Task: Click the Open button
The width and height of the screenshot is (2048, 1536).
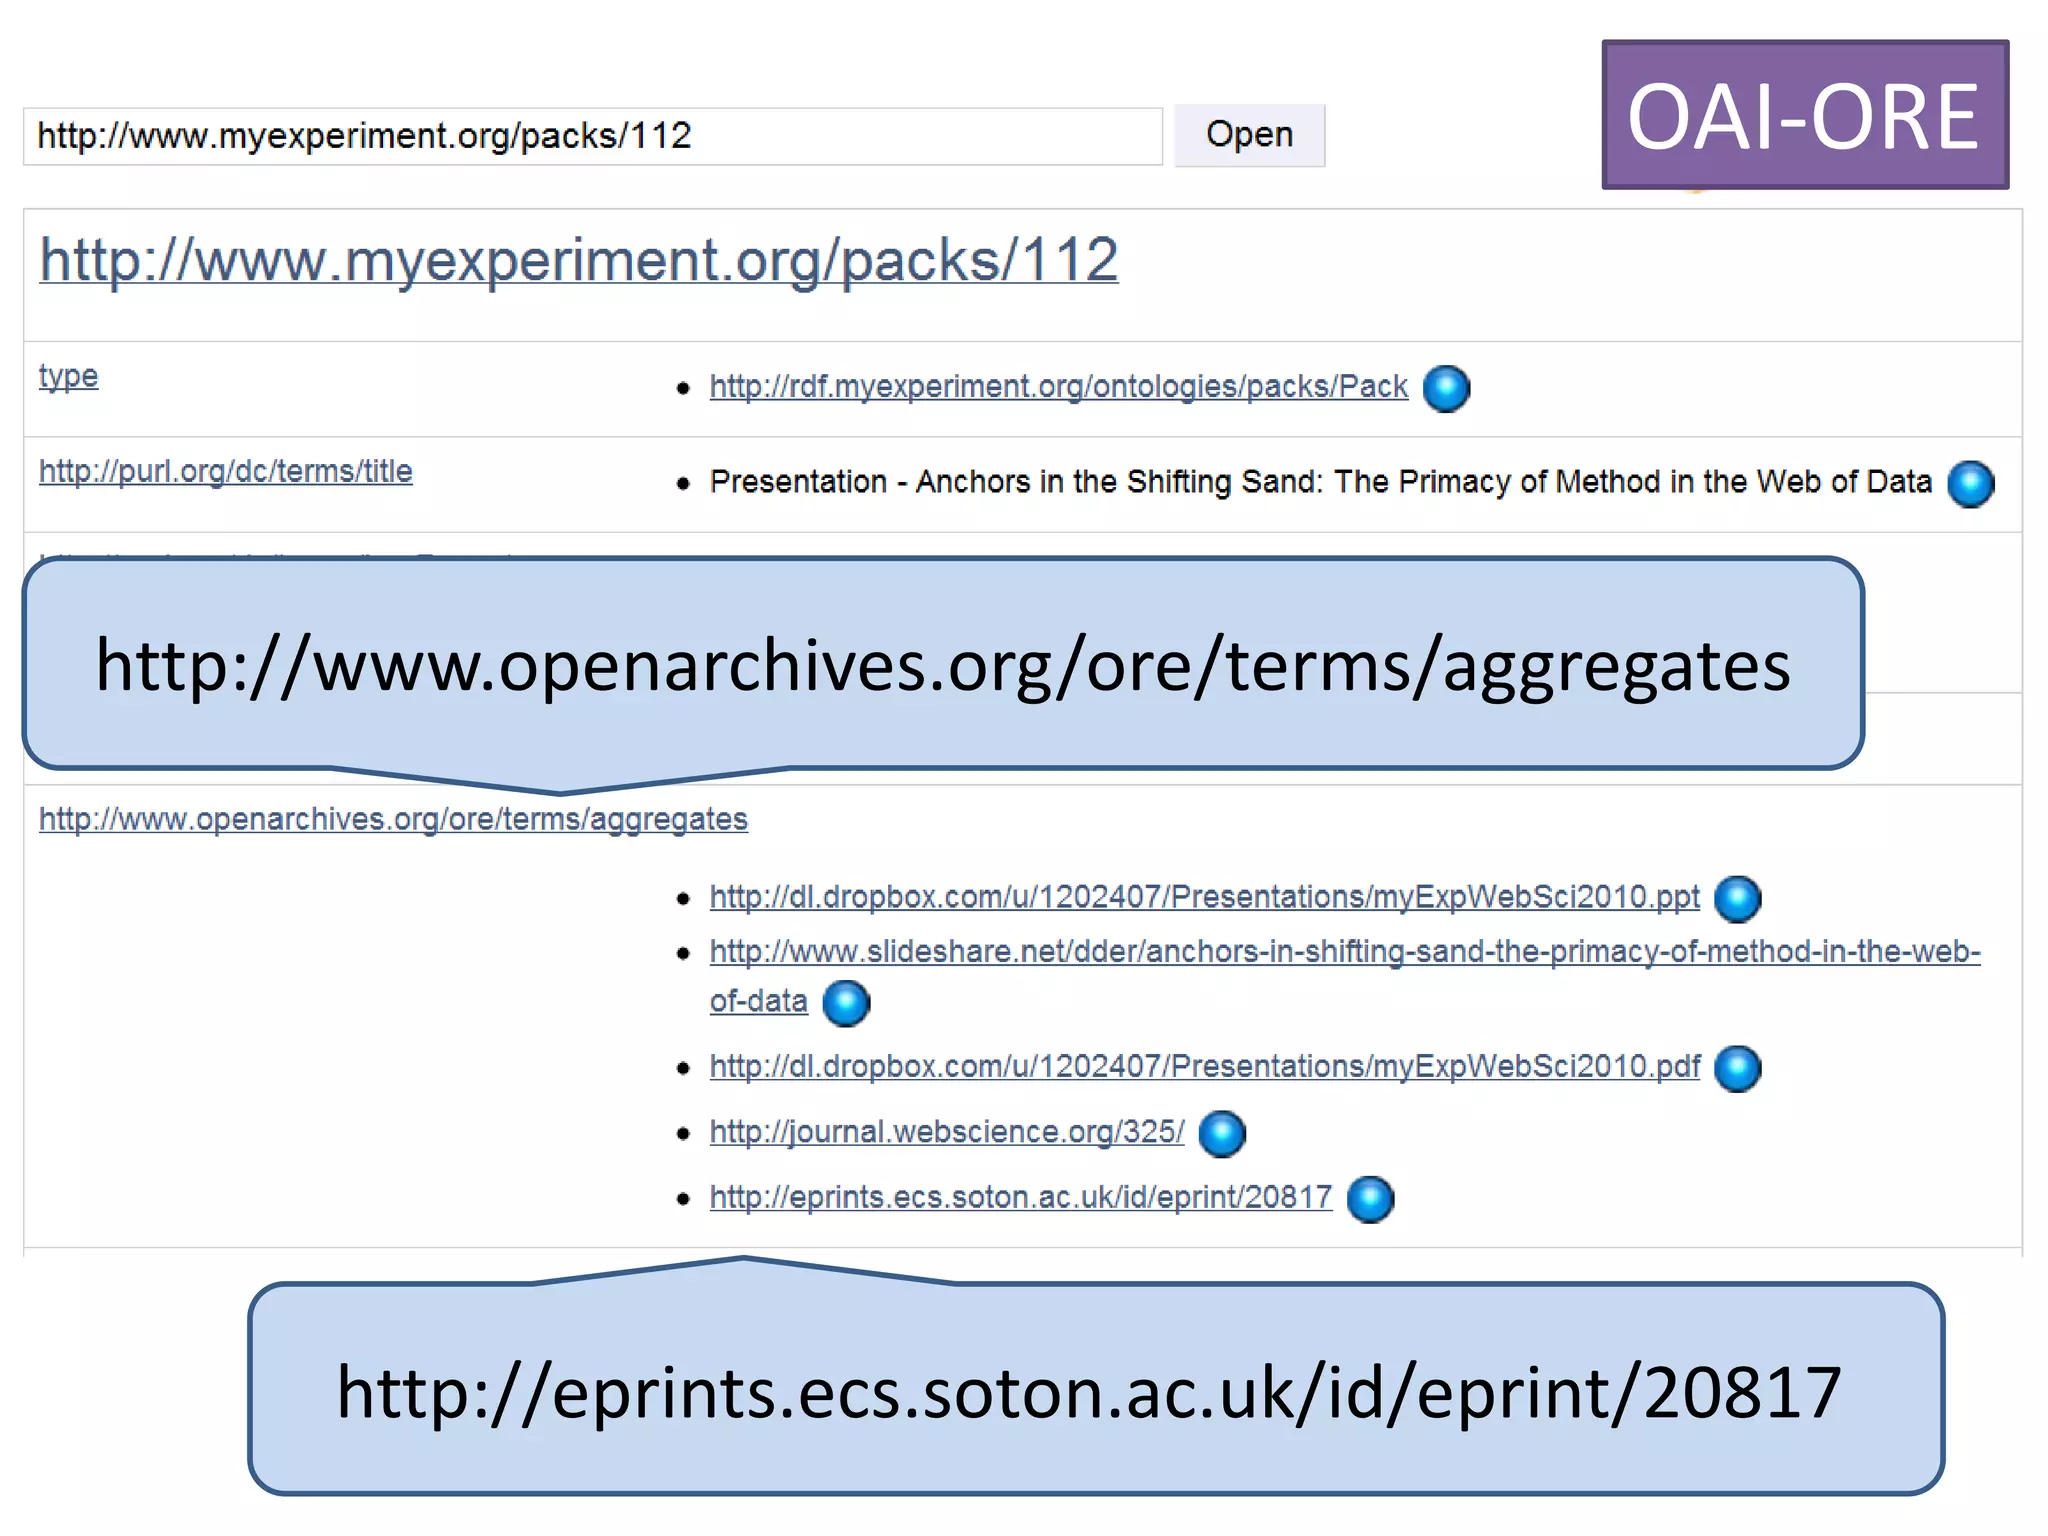Action: click(x=1249, y=135)
